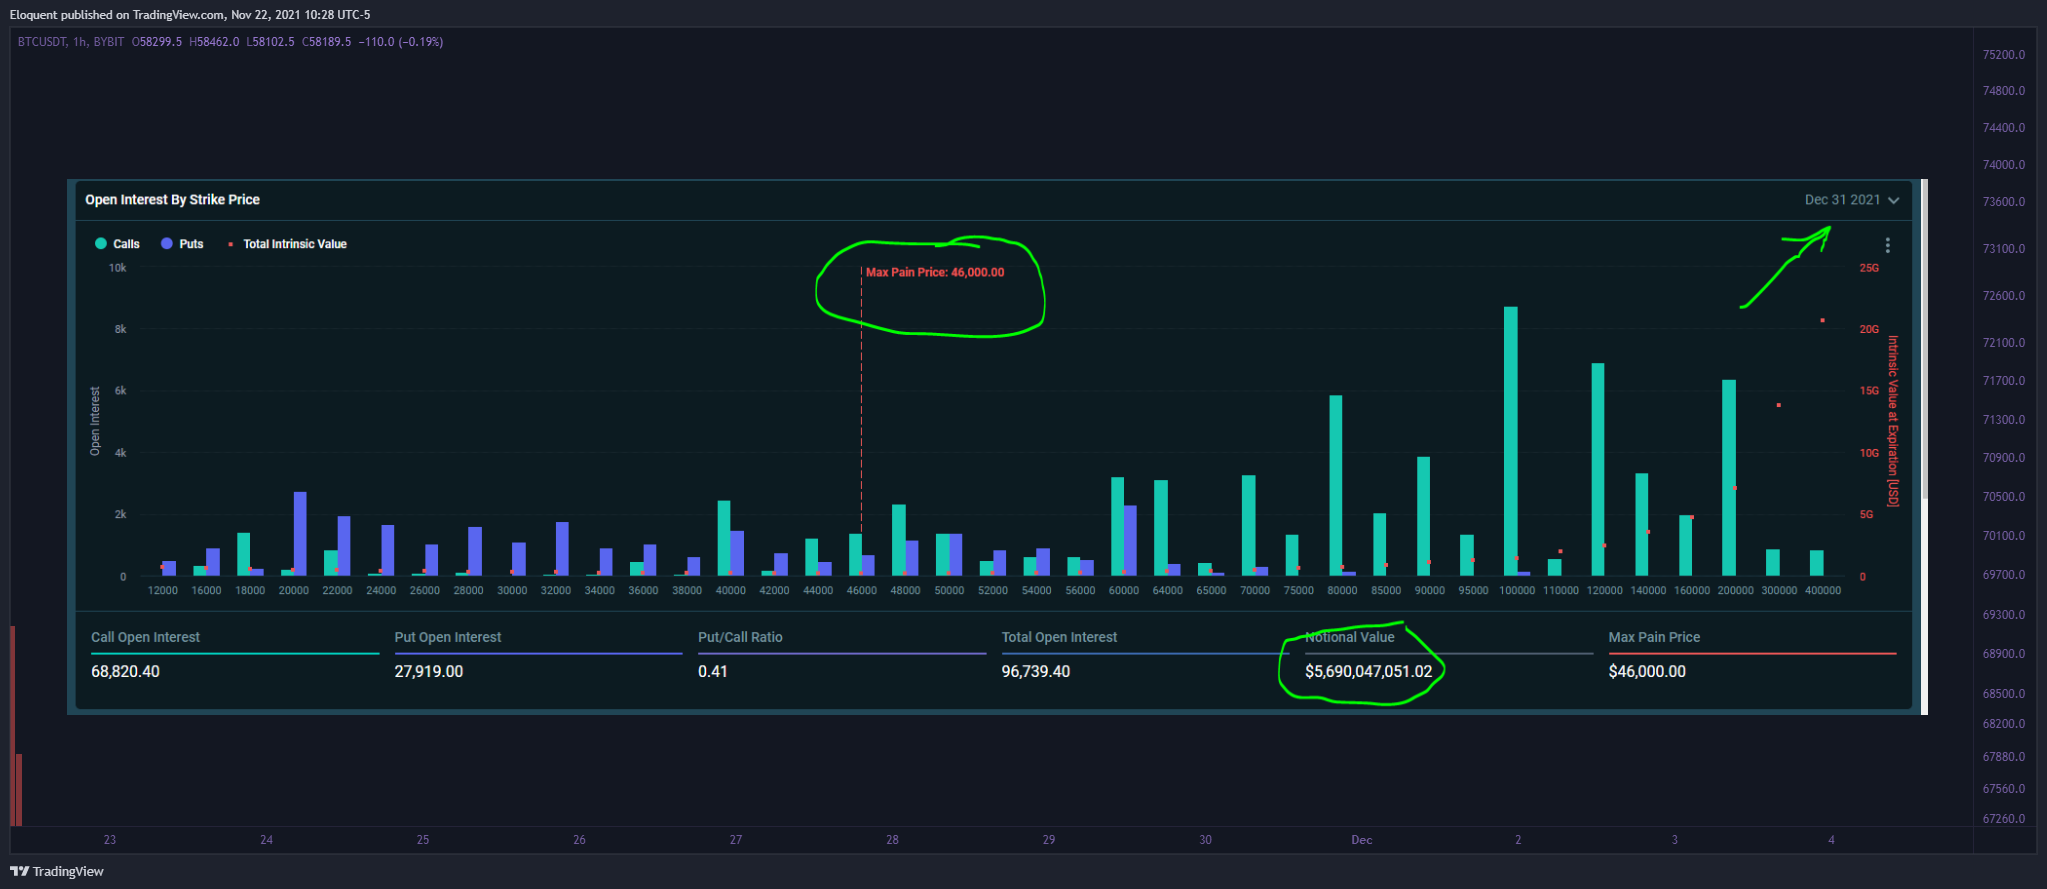
Task: Select the Total Open Interest value 96,739.40
Action: pos(1035,671)
